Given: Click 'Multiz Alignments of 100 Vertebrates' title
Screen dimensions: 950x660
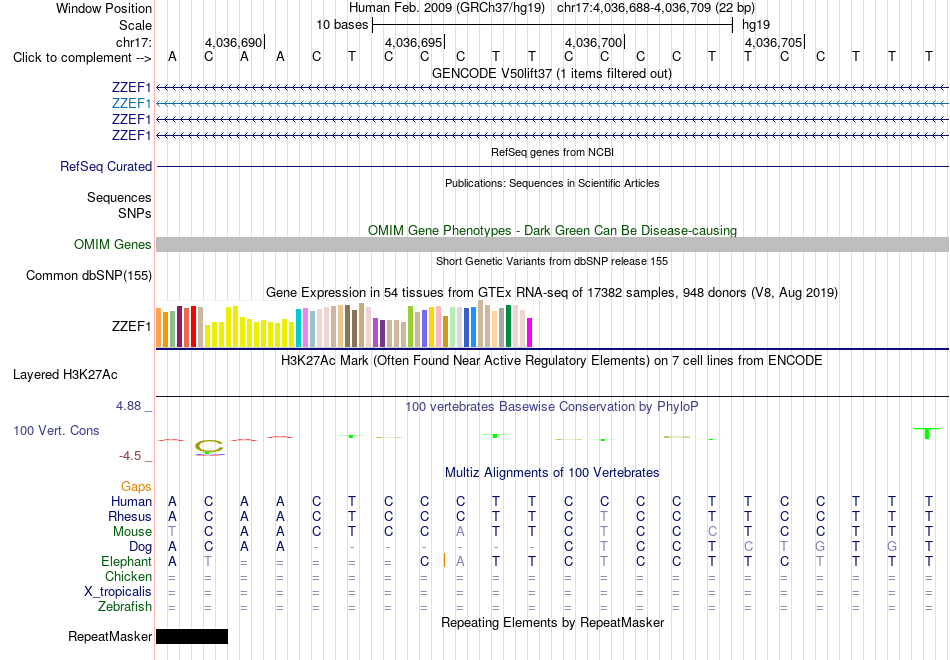Looking at the screenshot, I should [552, 473].
